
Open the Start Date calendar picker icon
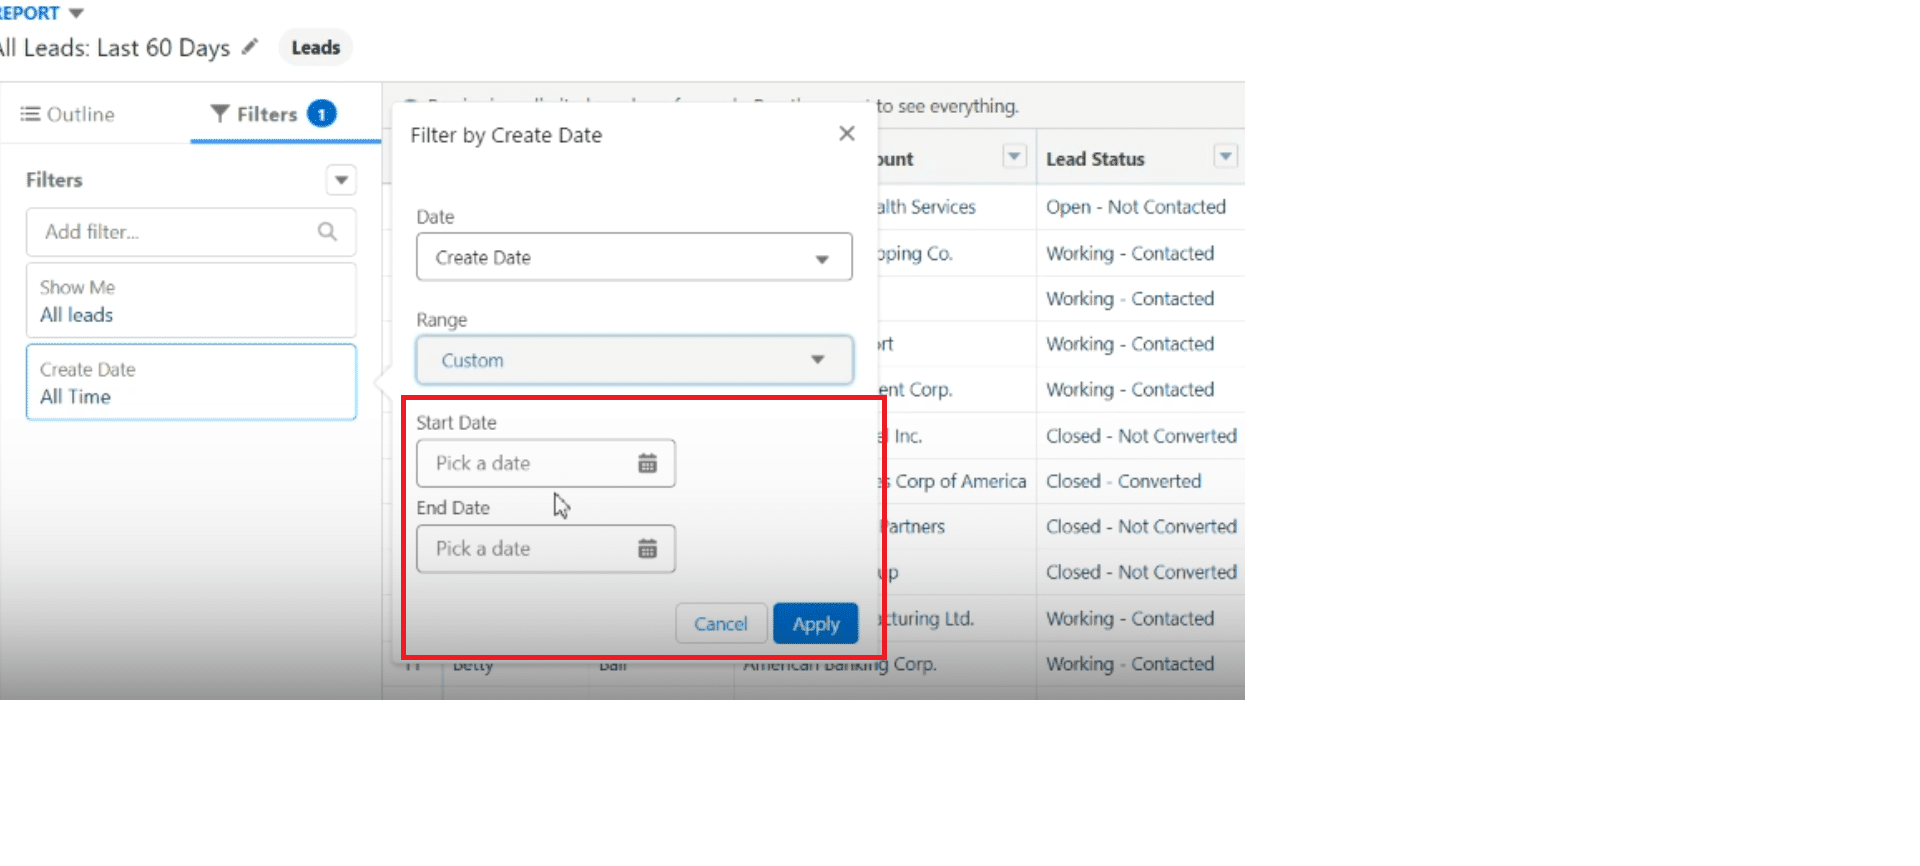[647, 463]
